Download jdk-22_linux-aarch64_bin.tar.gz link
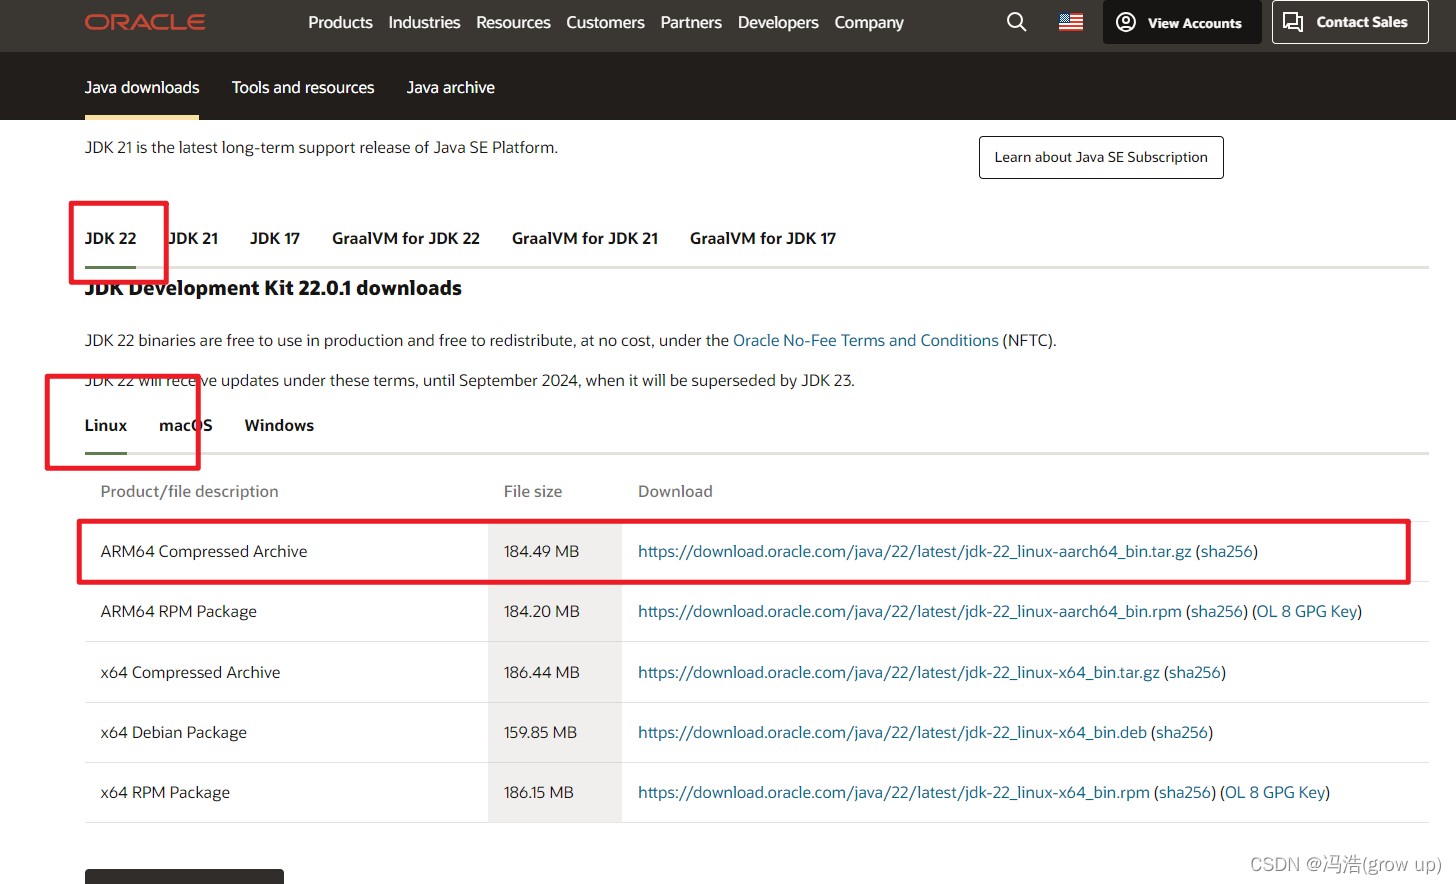The height and width of the screenshot is (884, 1456). [915, 551]
